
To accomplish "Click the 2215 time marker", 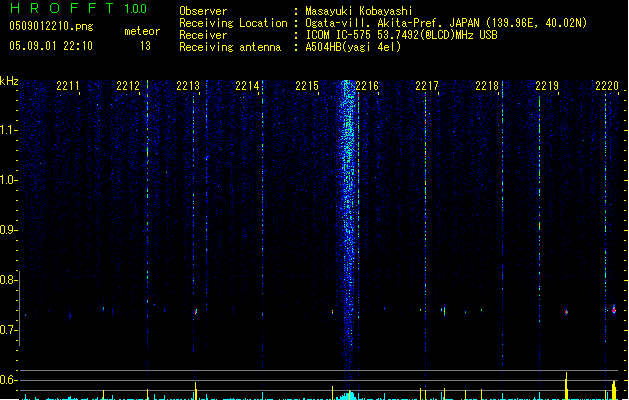I will pos(307,86).
